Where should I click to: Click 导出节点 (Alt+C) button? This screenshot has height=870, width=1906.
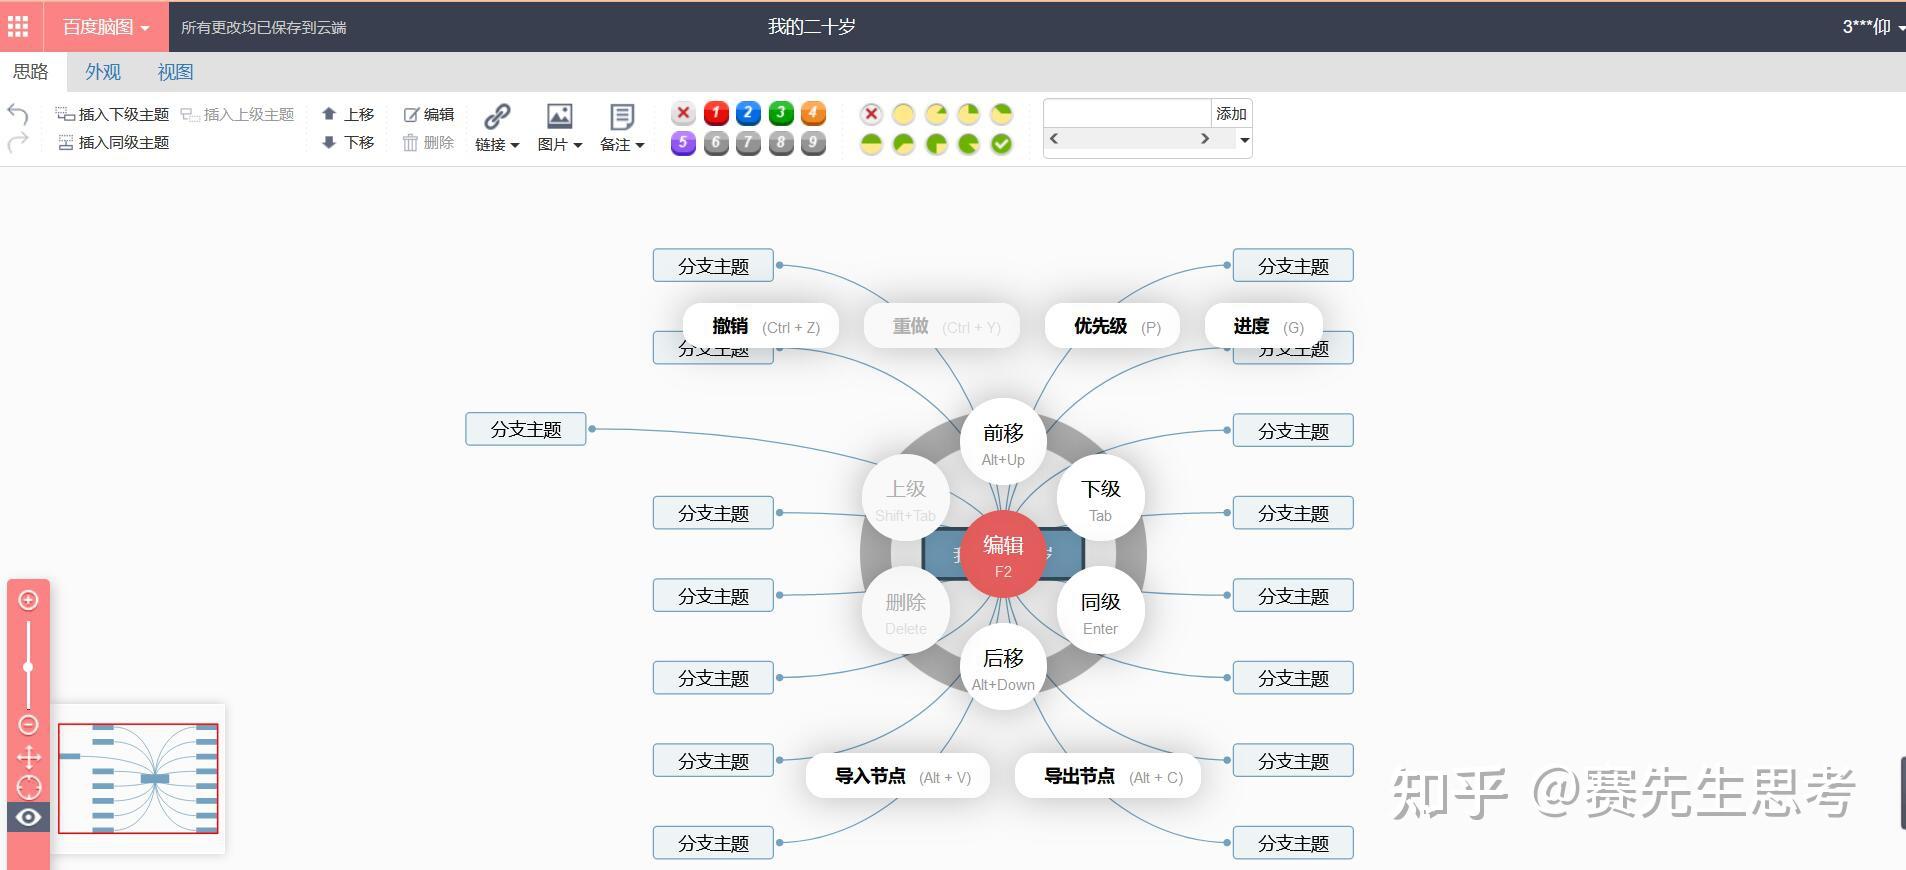click(x=1108, y=776)
